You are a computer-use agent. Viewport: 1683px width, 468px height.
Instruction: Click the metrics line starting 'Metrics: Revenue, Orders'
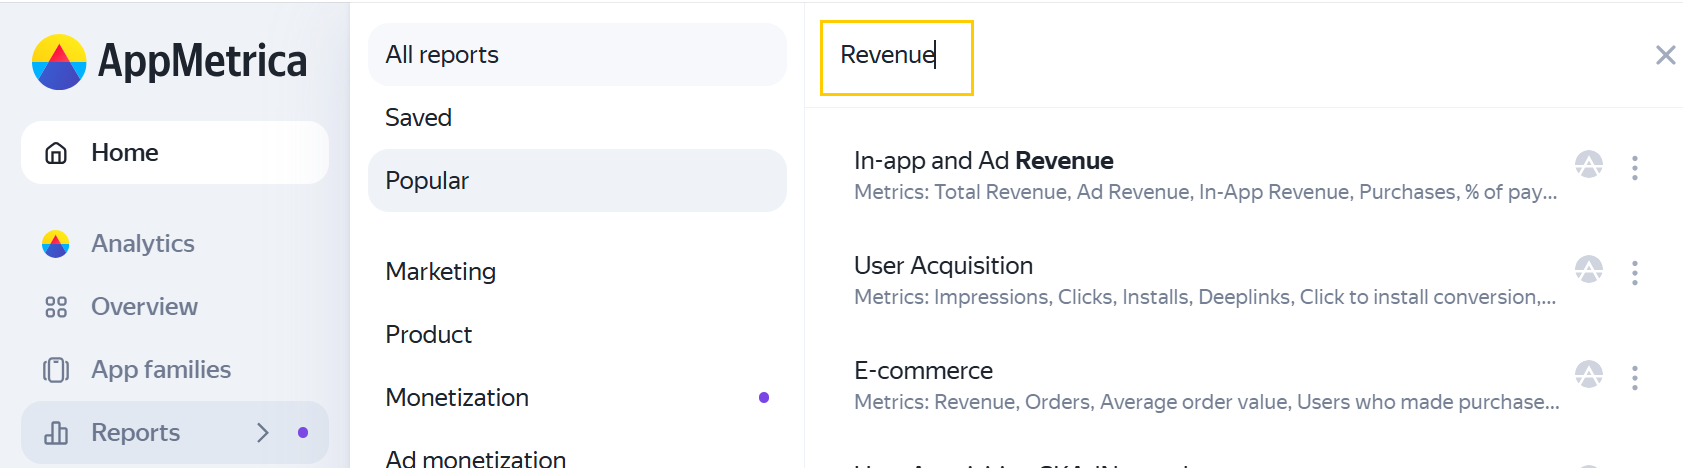tap(1206, 402)
